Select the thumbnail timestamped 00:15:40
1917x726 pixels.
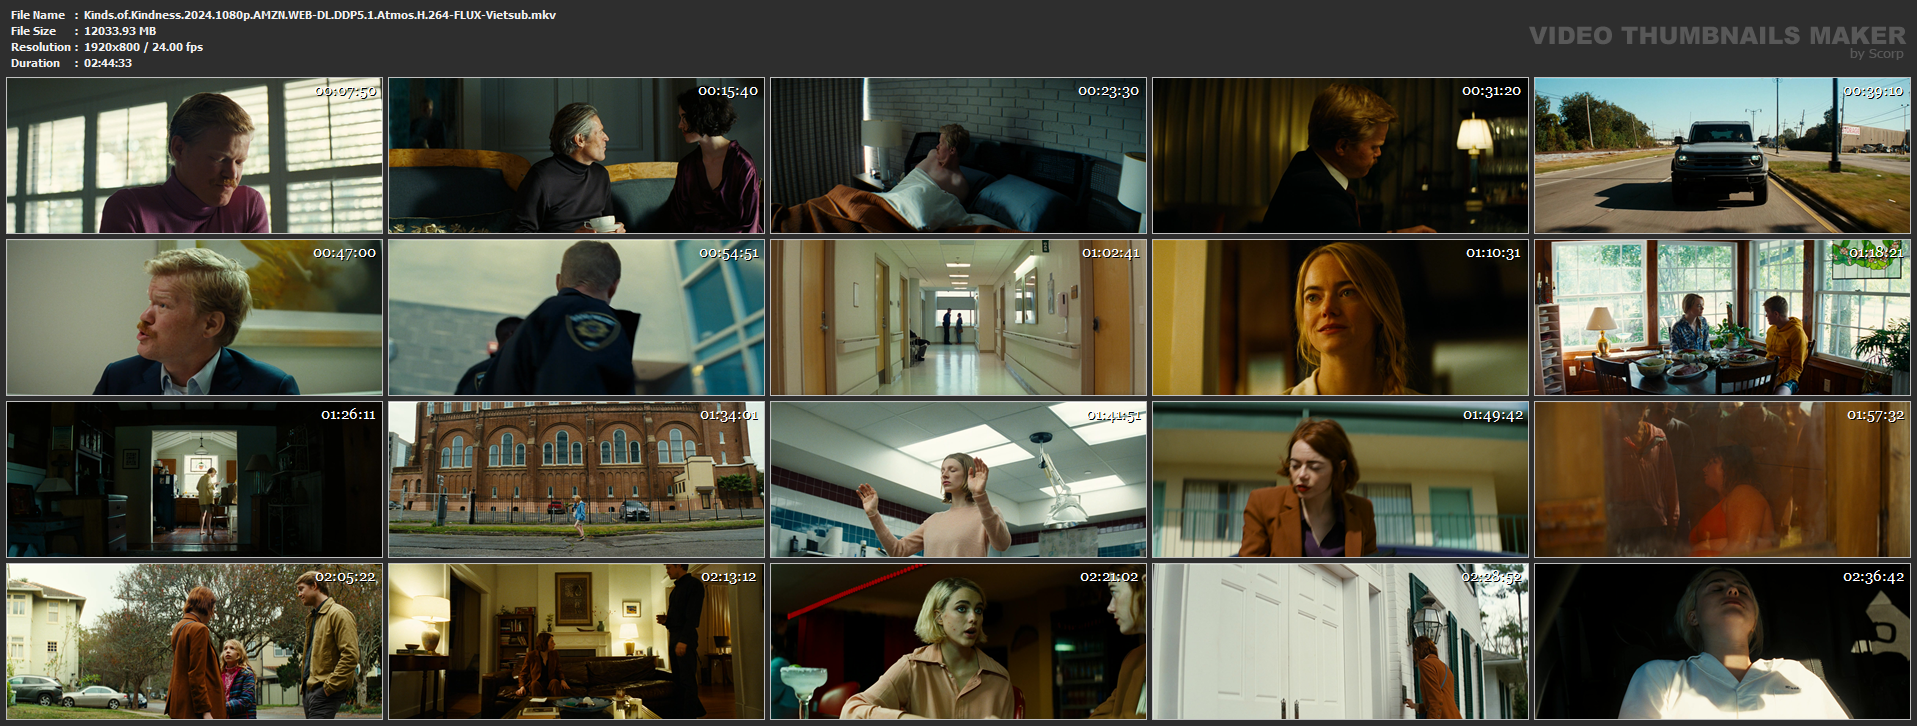click(x=576, y=155)
